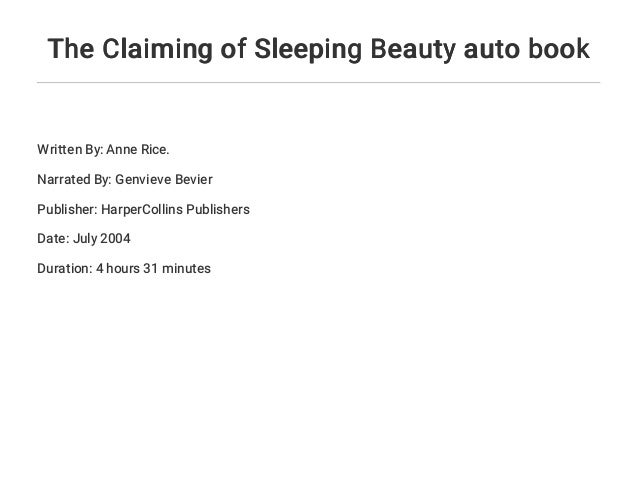Select the word "Sleeping" in the heading
Viewport: 638px width, 479px height.
[308, 50]
